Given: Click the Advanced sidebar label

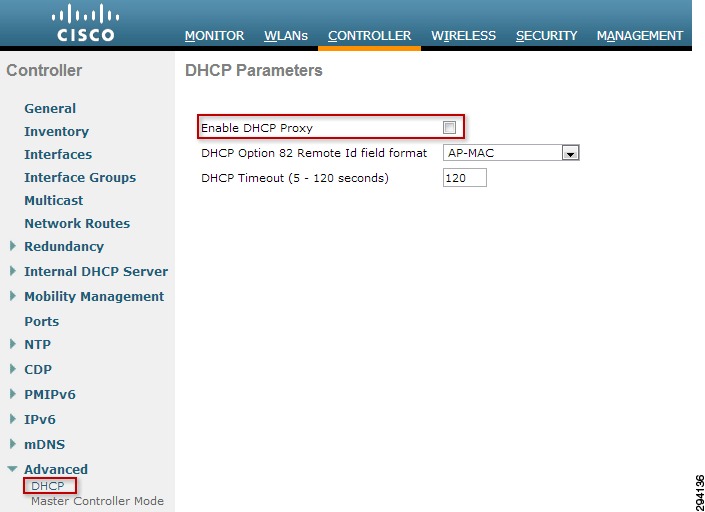Looking at the screenshot, I should 56,469.
